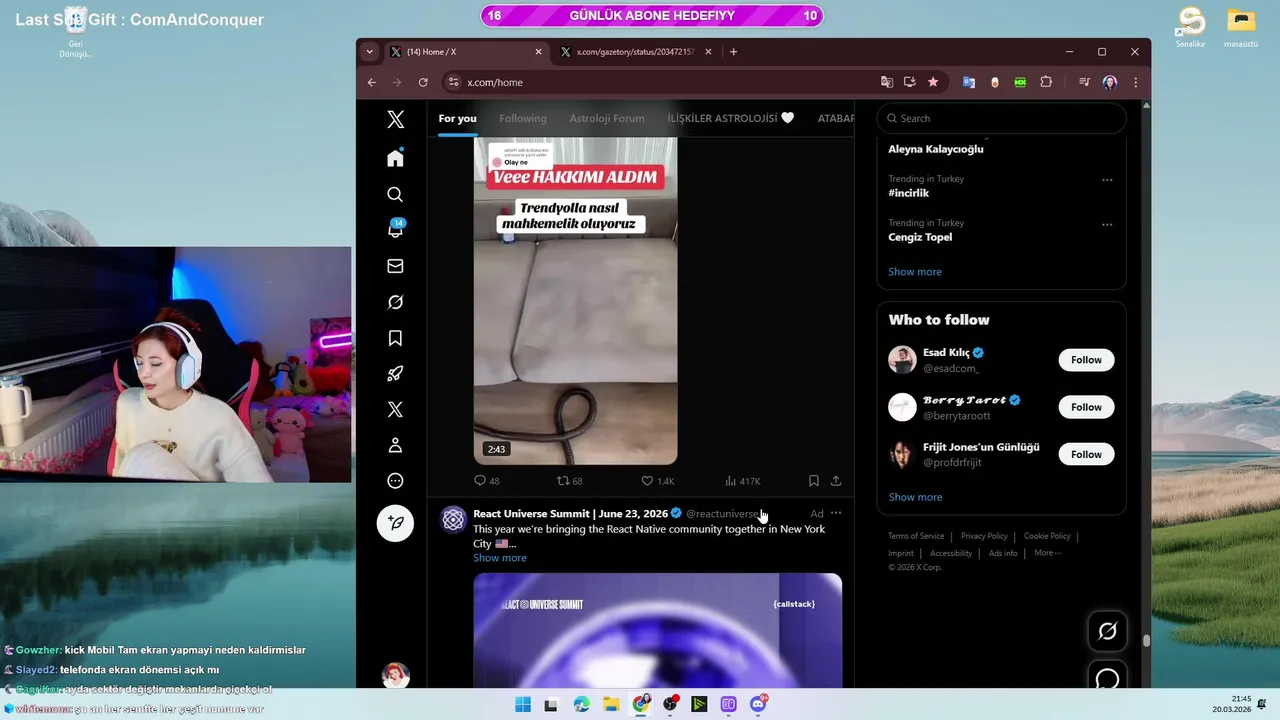Open #incirlik trending topic
This screenshot has height=720, width=1280.
(x=908, y=193)
